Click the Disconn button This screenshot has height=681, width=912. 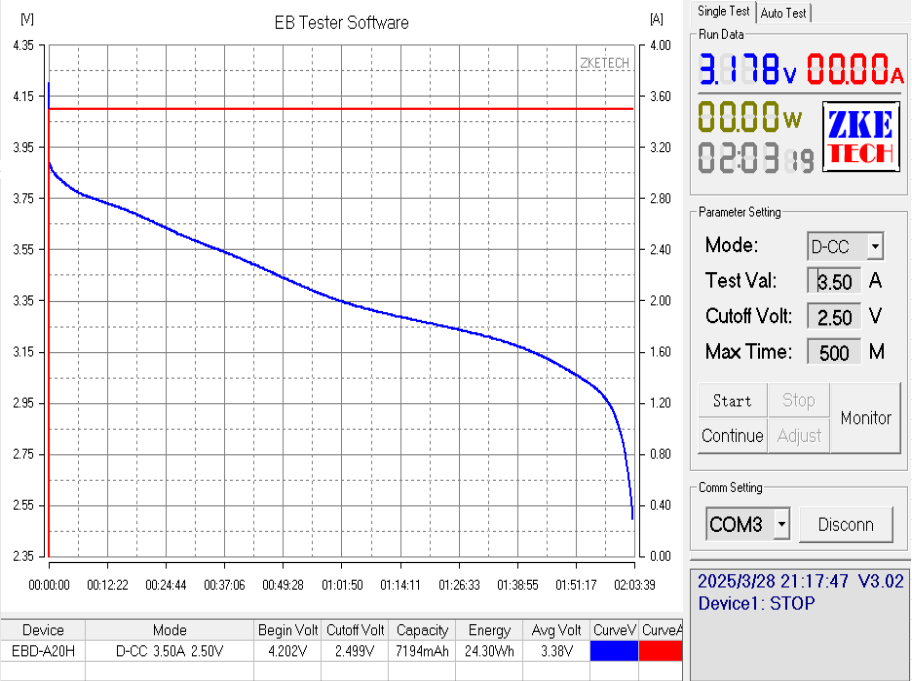click(845, 524)
